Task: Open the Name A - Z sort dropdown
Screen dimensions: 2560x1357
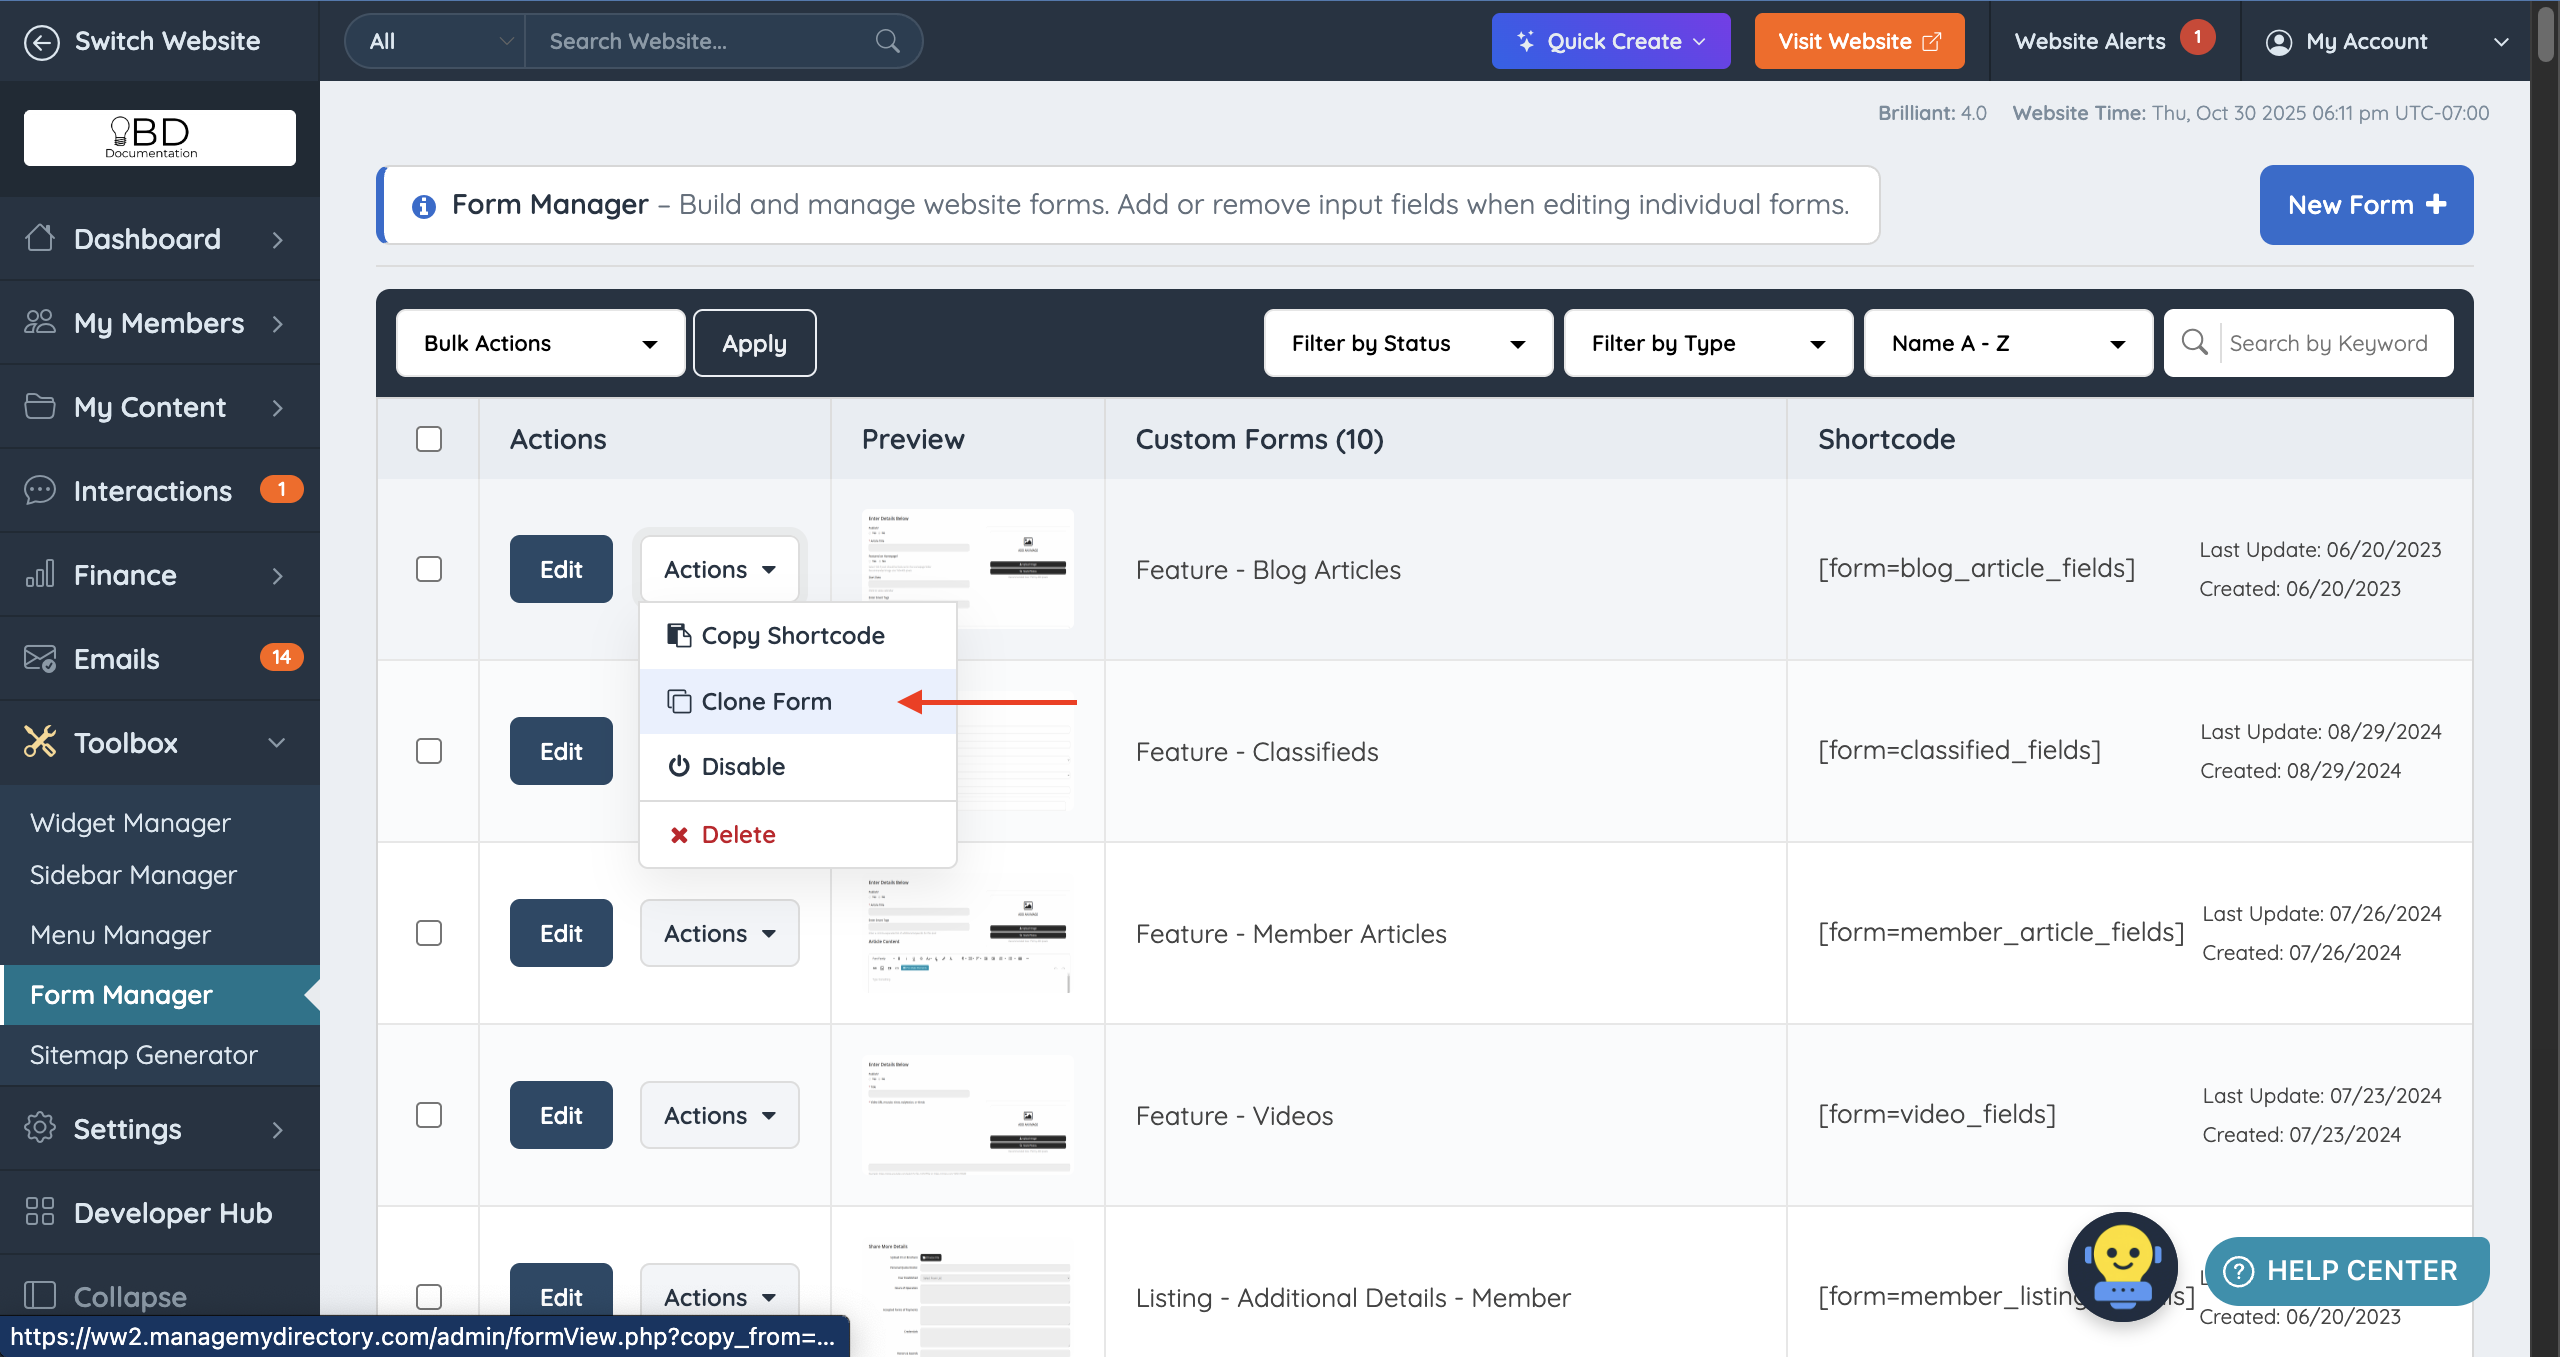Action: [x=2007, y=343]
